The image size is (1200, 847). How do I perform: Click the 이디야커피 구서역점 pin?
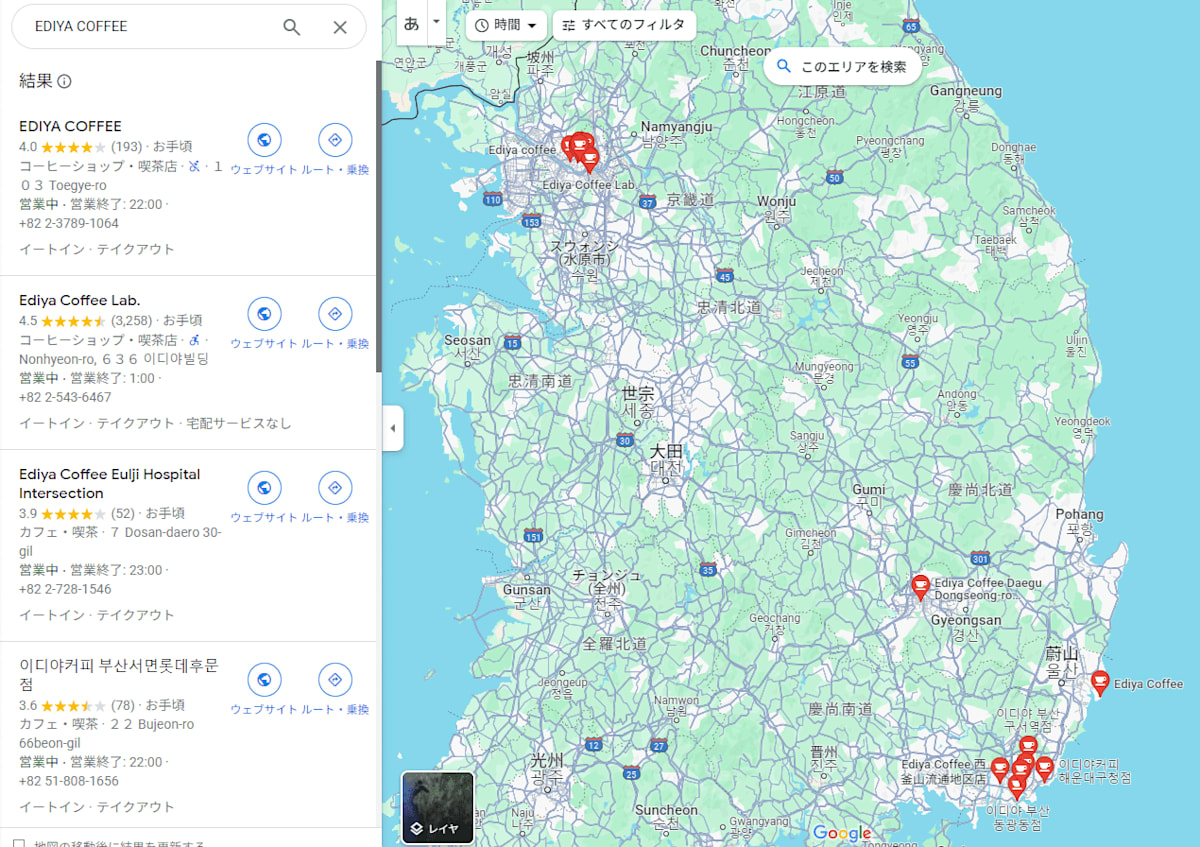tap(1028, 747)
